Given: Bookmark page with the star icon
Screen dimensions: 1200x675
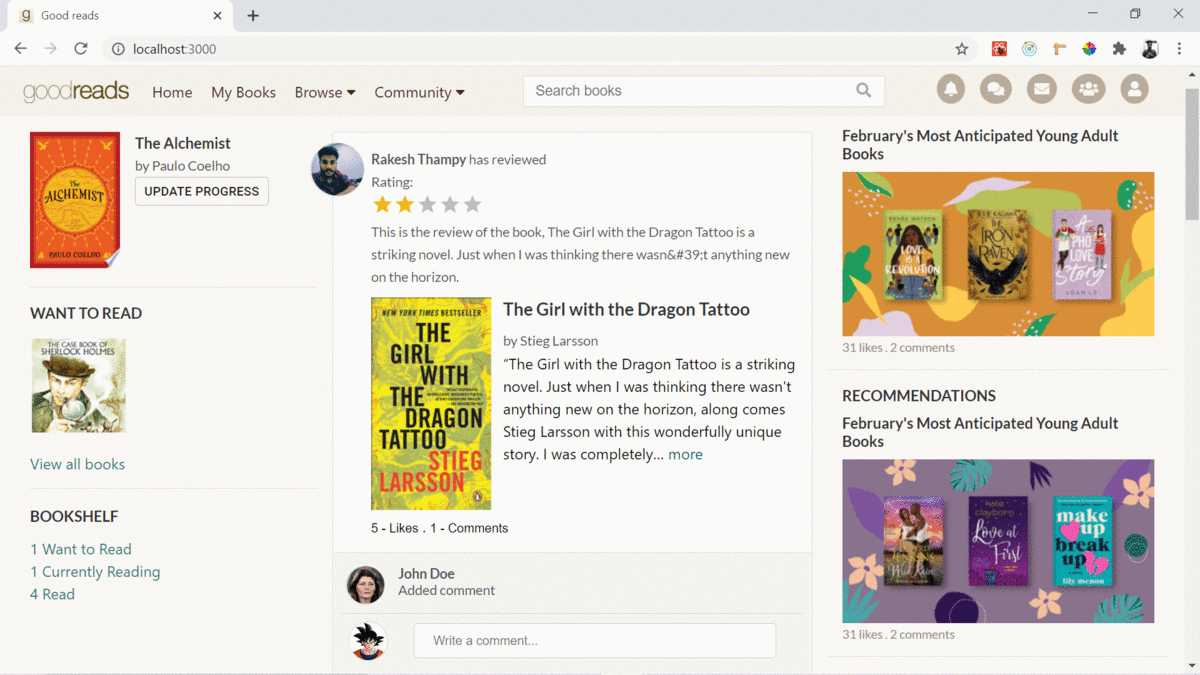Looking at the screenshot, I should tap(962, 49).
